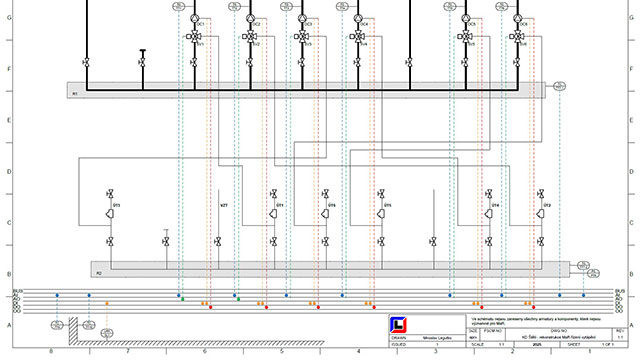Screen dimensions: 640x360
Task: Select the three-way mixing valve SV4
Action: (x=358, y=37)
